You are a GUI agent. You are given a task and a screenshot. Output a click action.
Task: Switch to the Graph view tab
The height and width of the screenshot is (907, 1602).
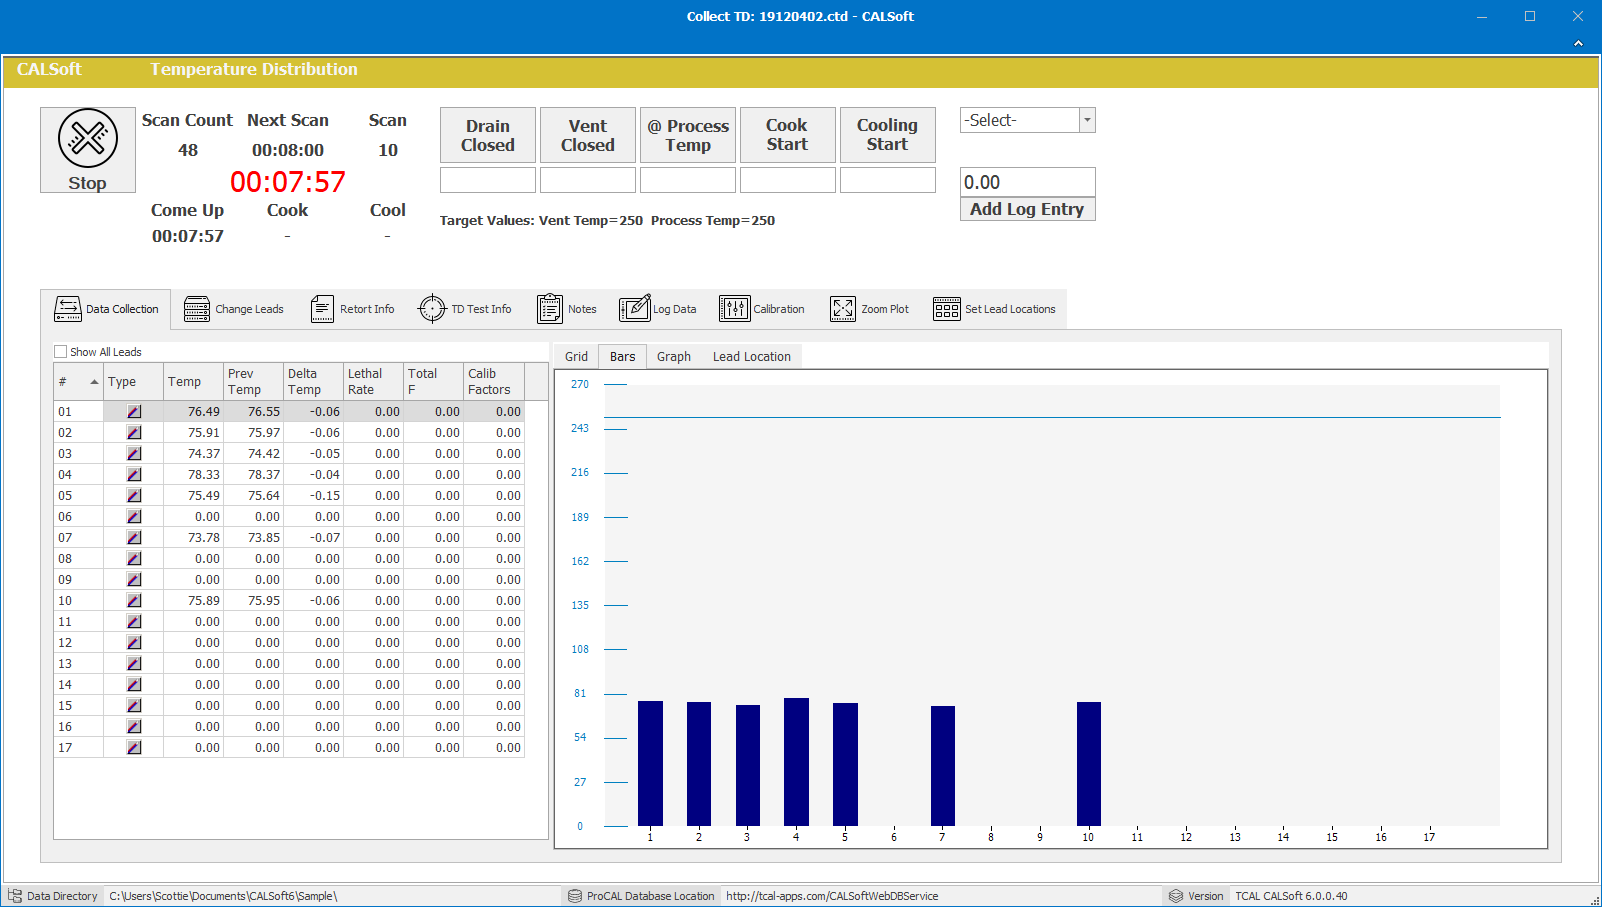(674, 356)
